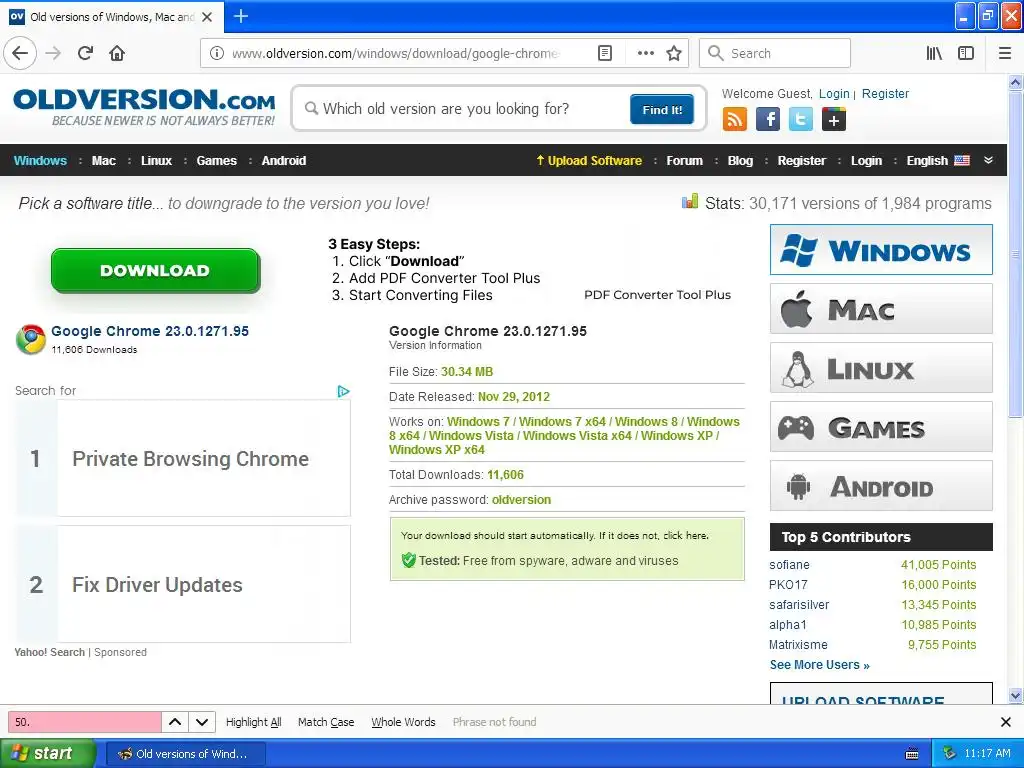
Task: Select Games in the site nav
Action: point(216,161)
